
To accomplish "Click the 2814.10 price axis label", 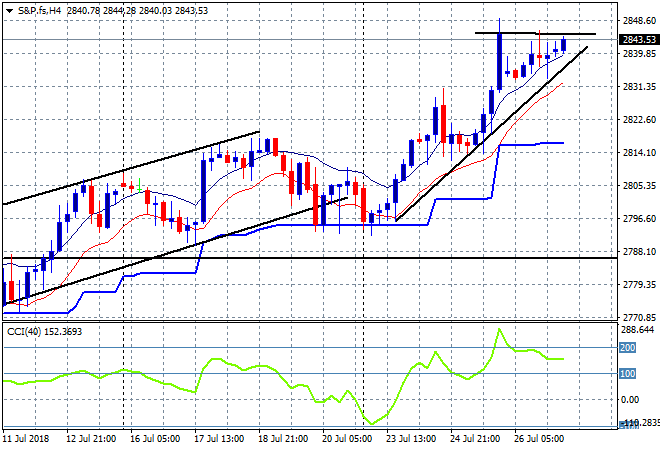I will coord(639,152).
